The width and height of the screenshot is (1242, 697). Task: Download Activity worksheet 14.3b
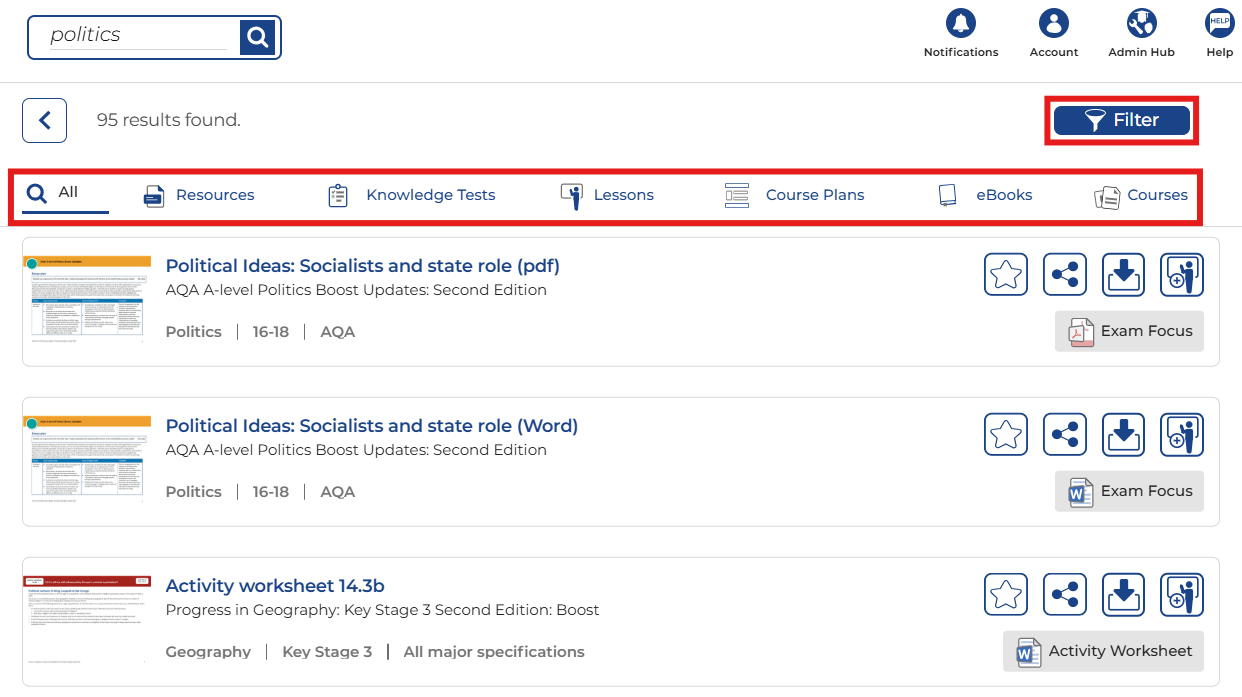coord(1123,594)
